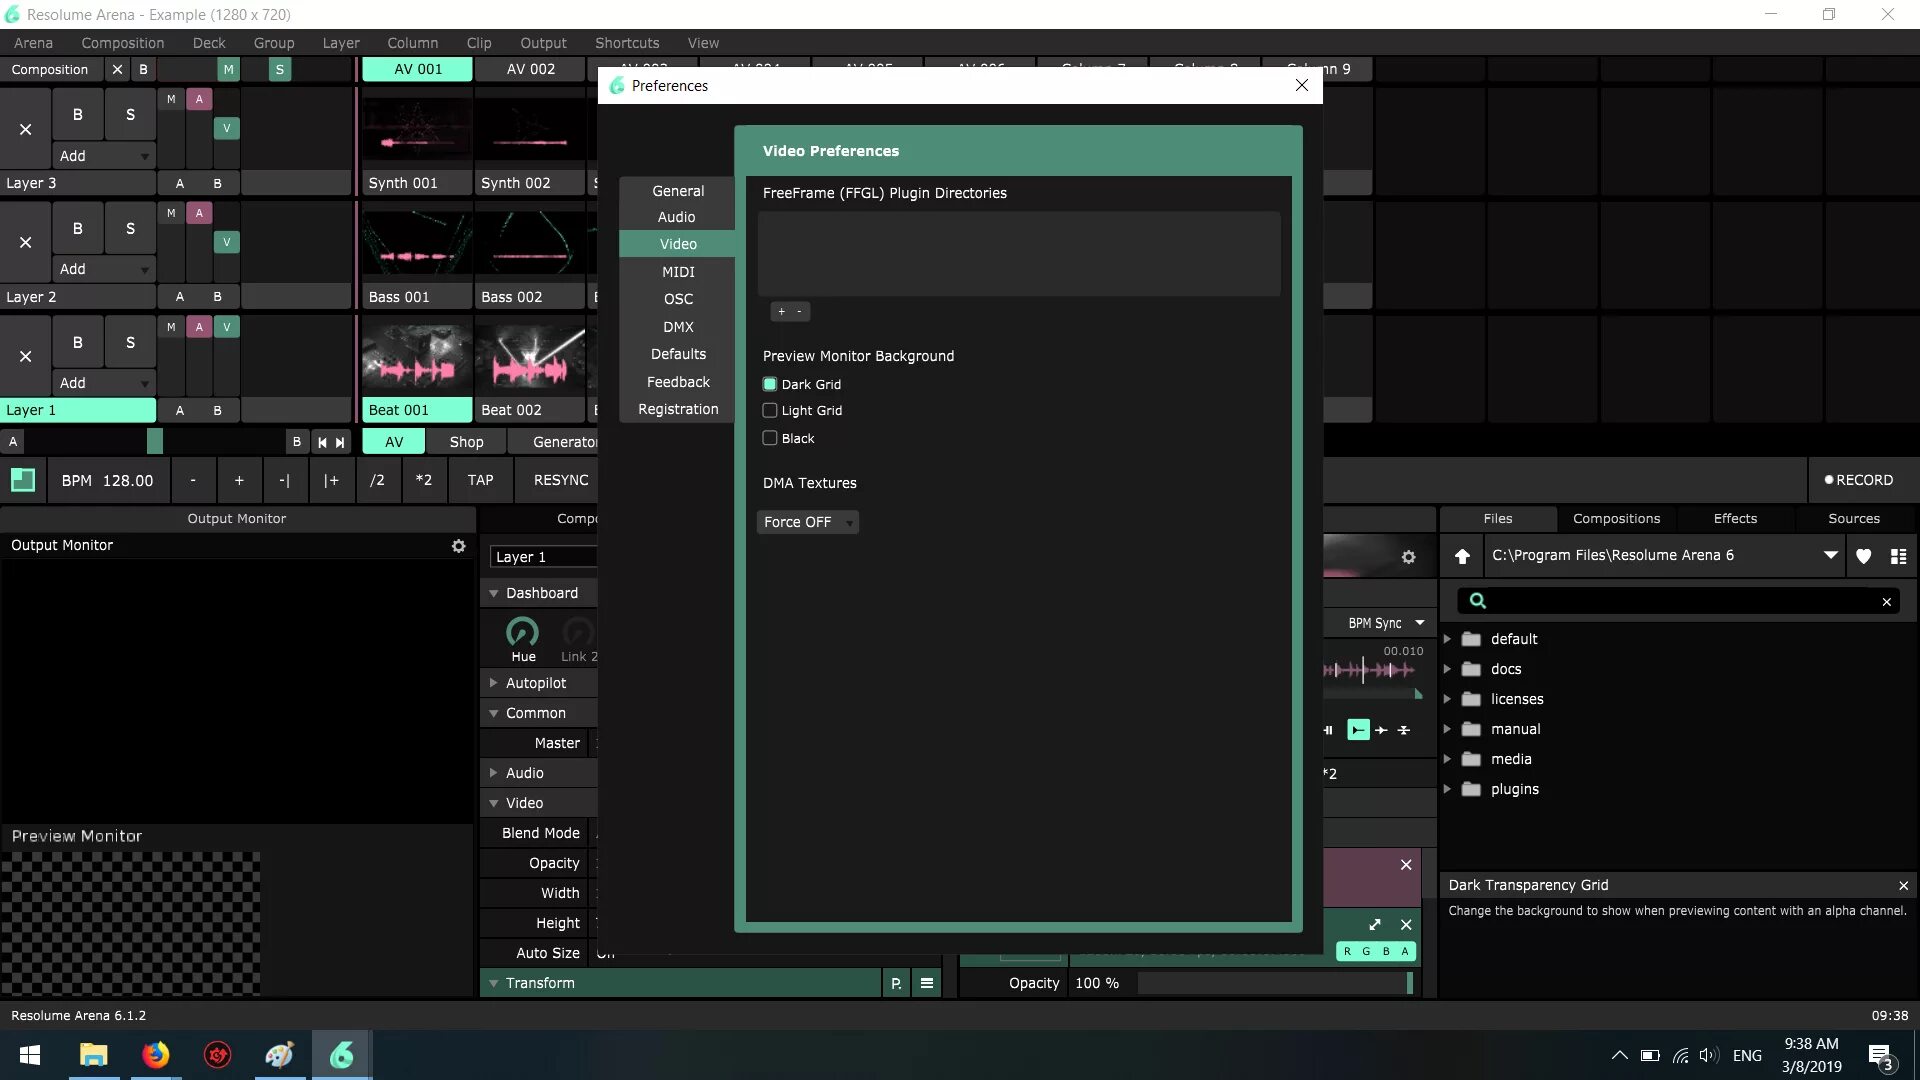
Task: Open the OSC preferences tab
Action: 678,299
